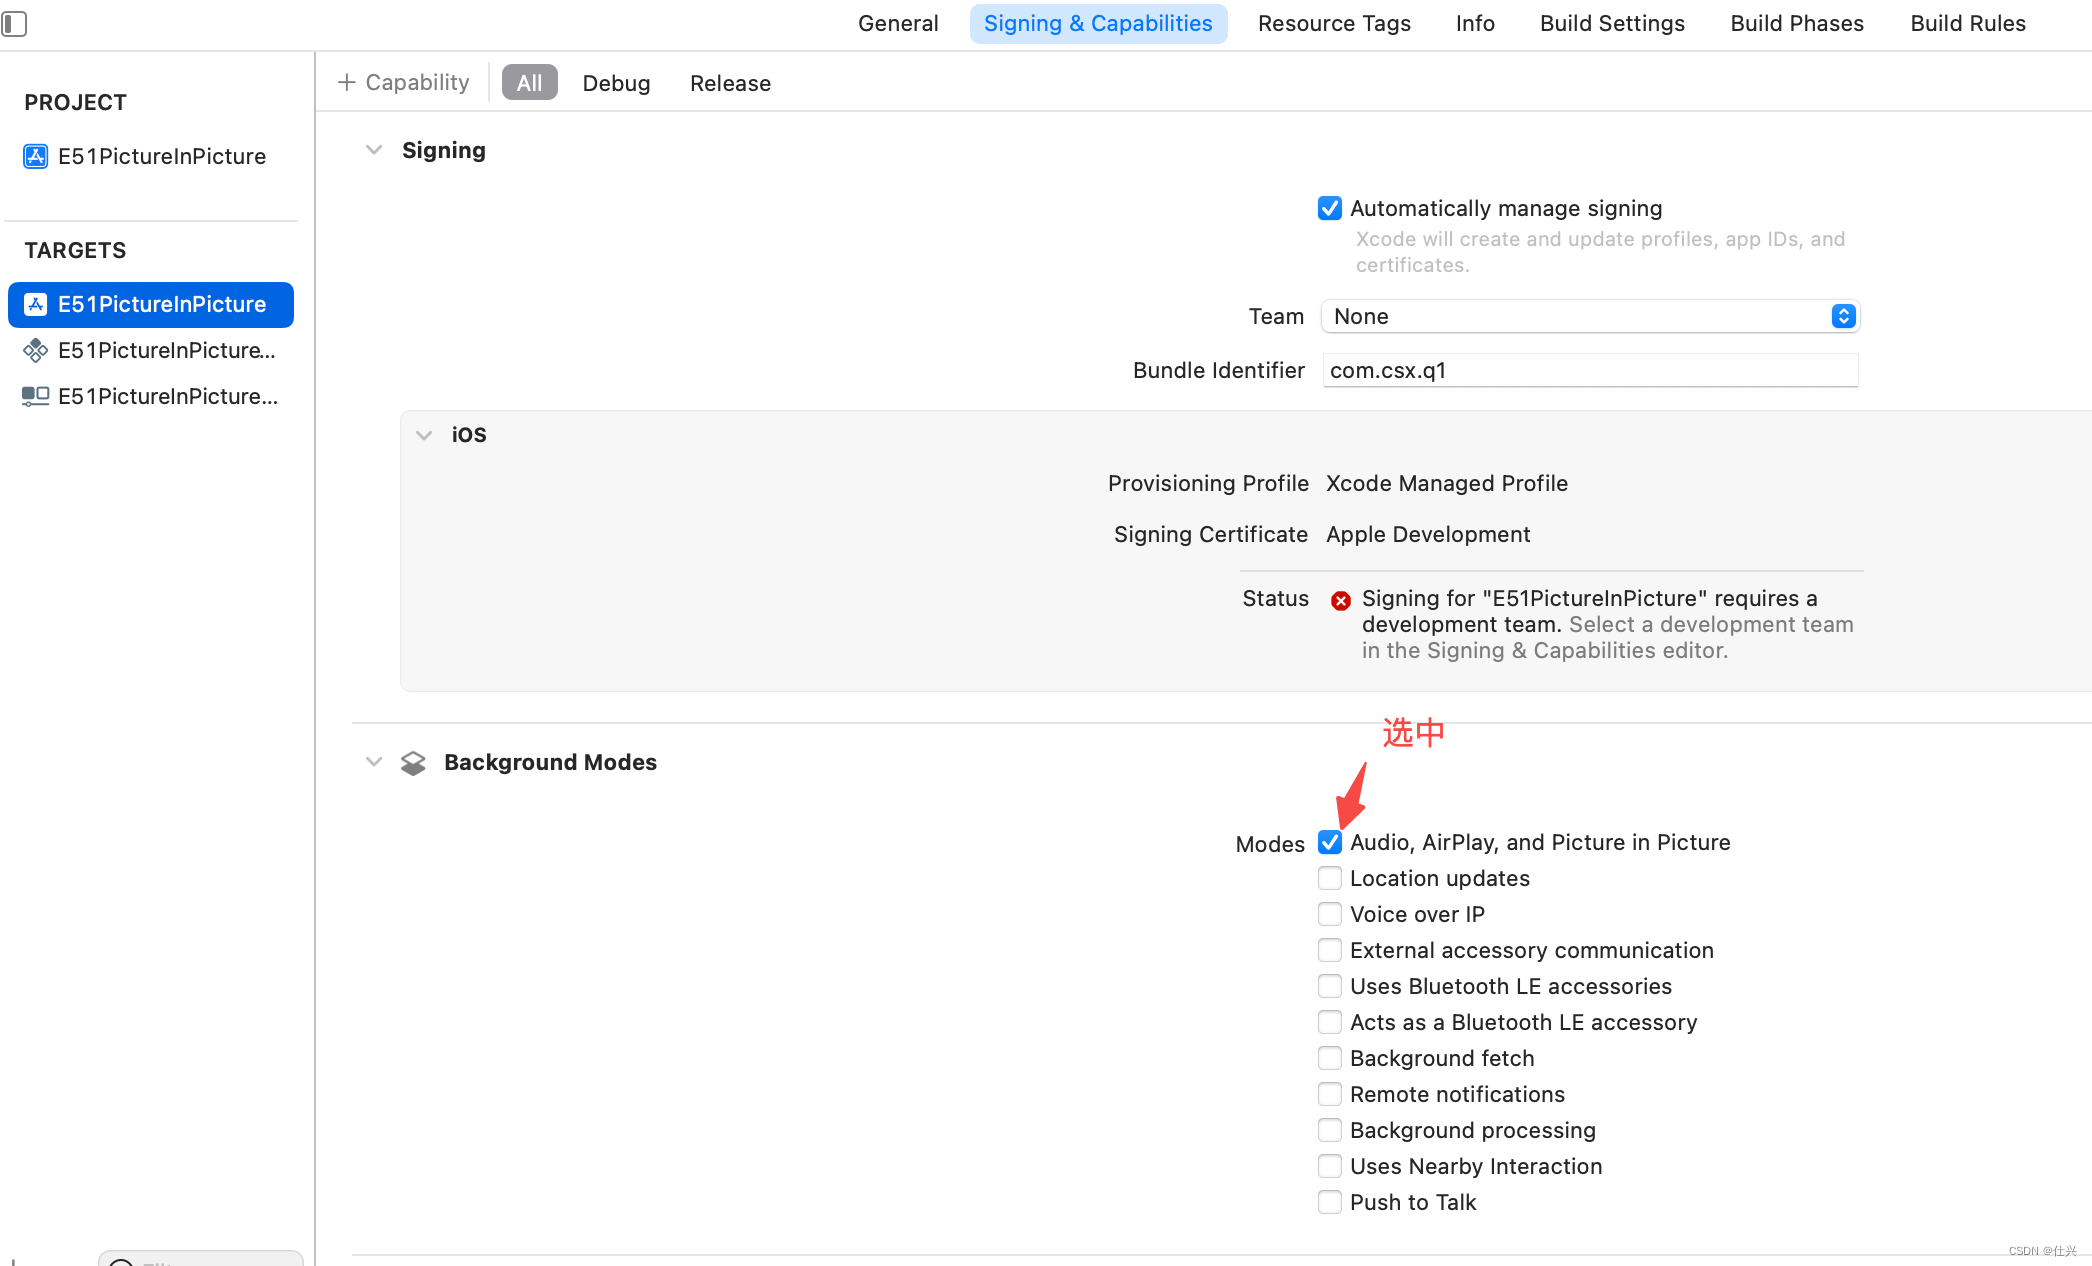Enable the Location updates background mode
The width and height of the screenshot is (2092, 1266).
[1330, 878]
